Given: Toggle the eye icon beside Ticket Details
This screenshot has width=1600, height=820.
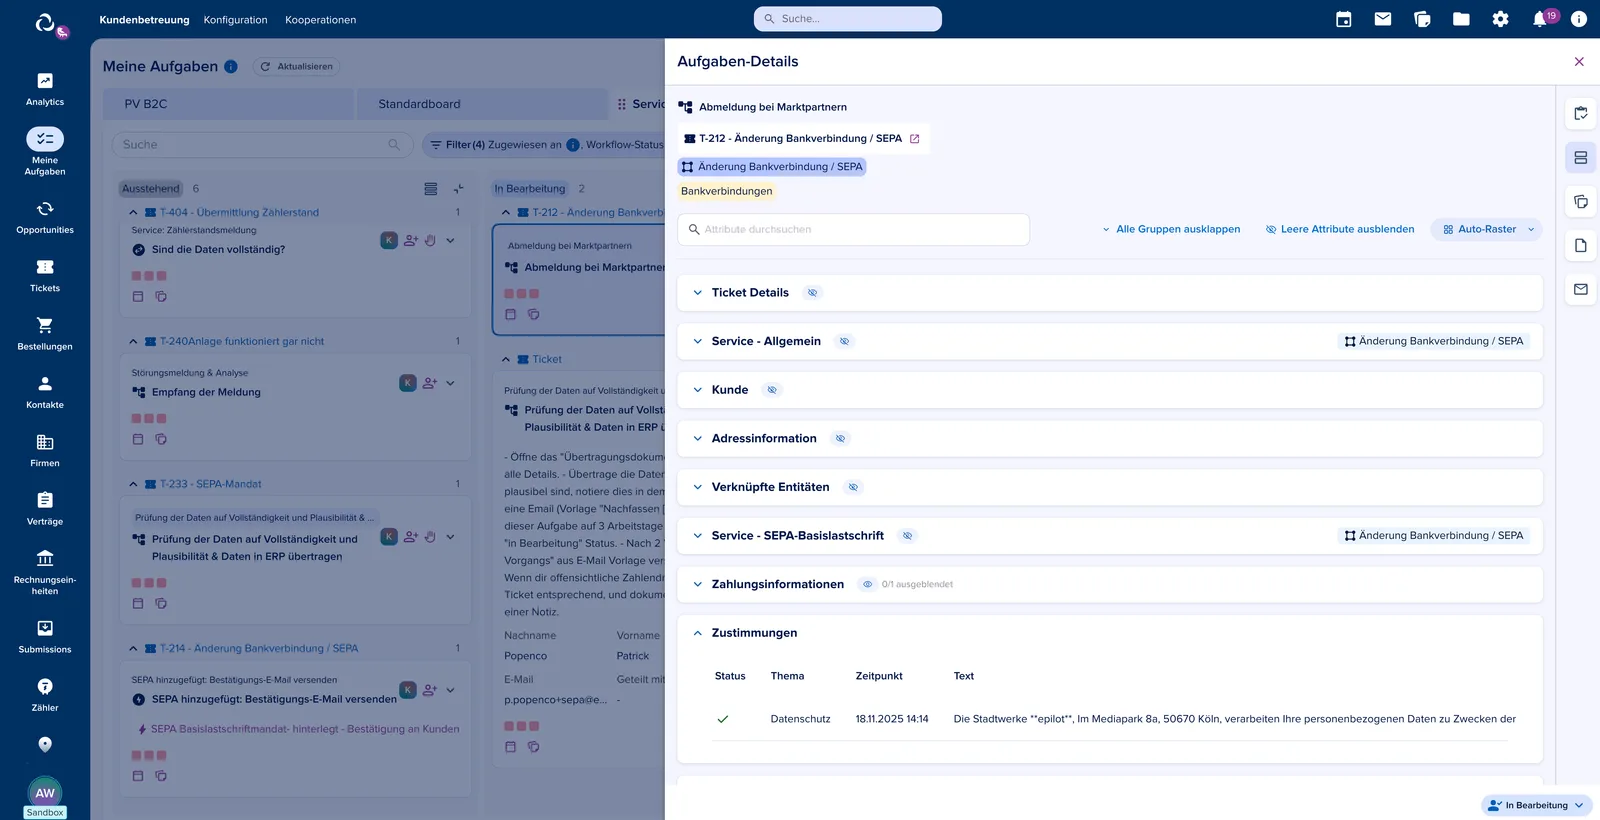Looking at the screenshot, I should tap(813, 293).
